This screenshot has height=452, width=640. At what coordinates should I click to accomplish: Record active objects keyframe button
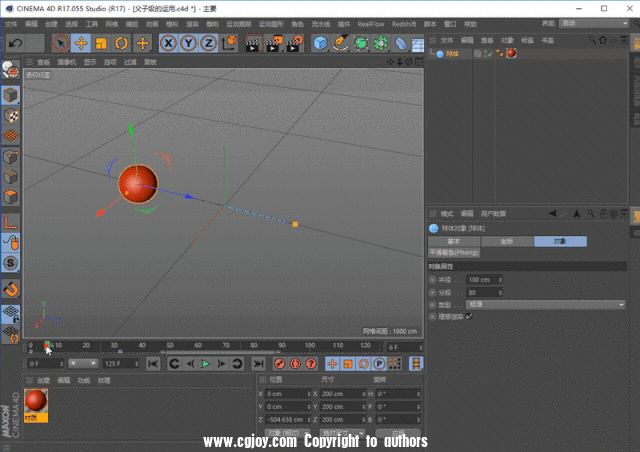pyautogui.click(x=280, y=363)
